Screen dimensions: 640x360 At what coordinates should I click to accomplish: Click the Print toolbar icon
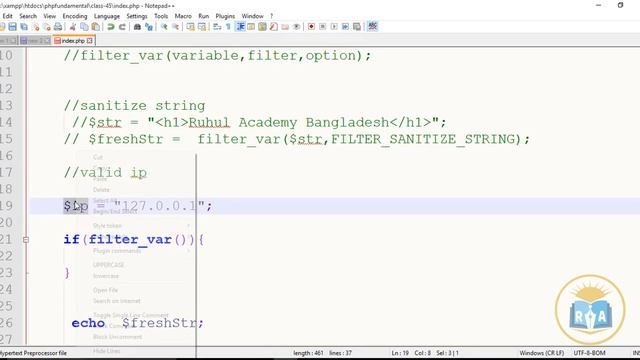pyautogui.click(x=58, y=27)
